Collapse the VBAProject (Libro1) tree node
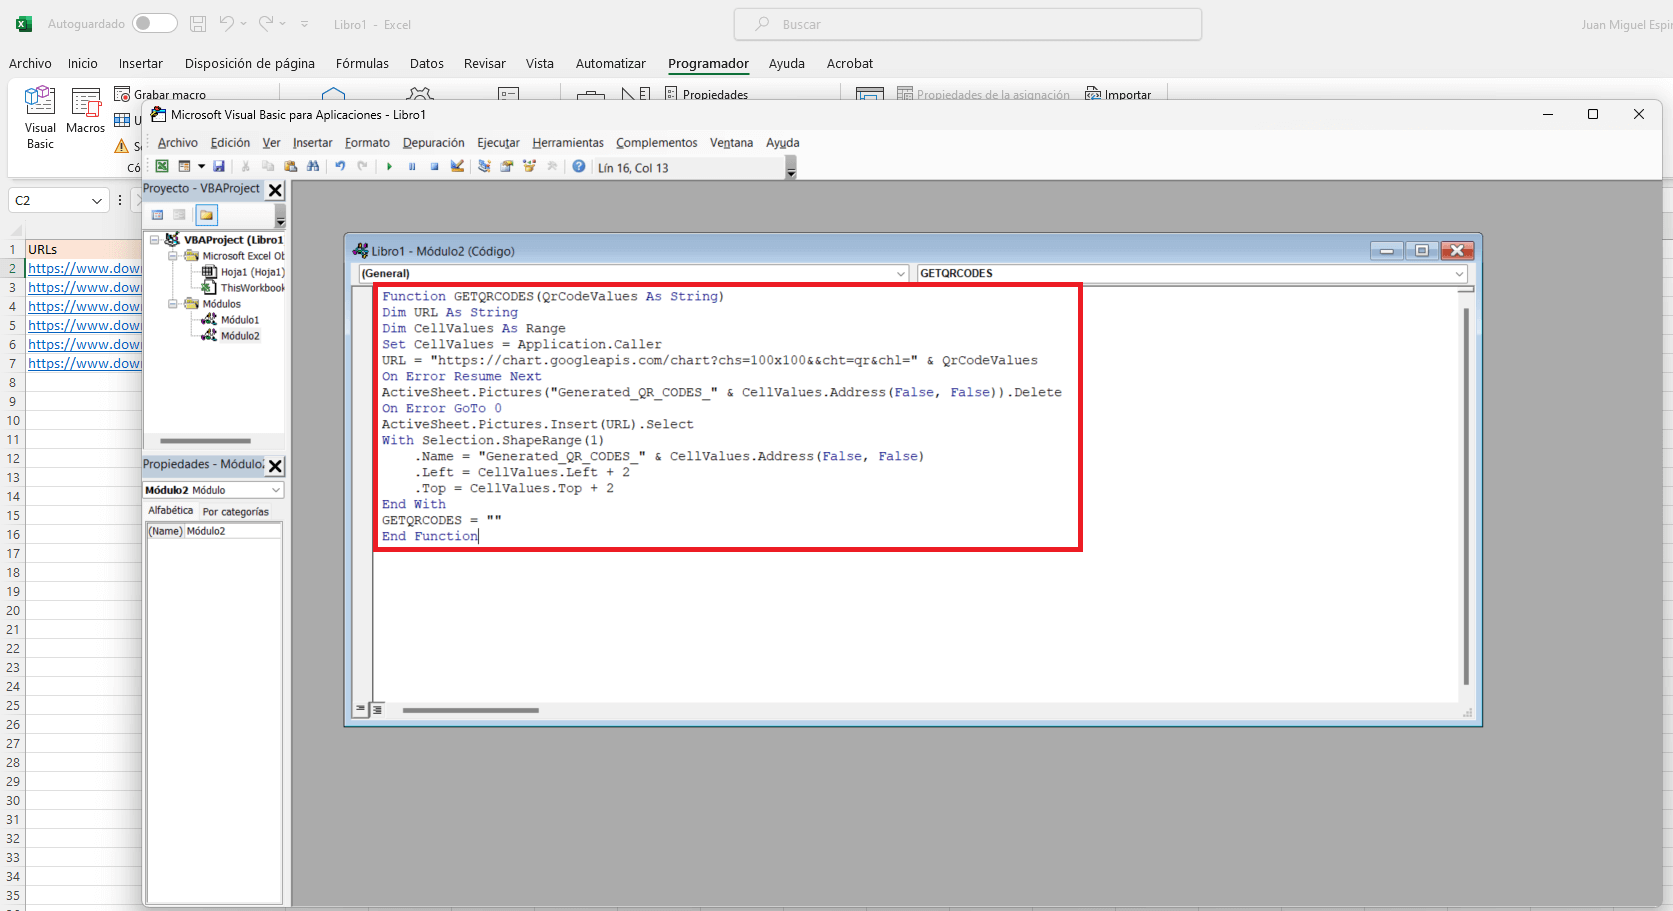This screenshot has width=1673, height=911. coord(155,240)
